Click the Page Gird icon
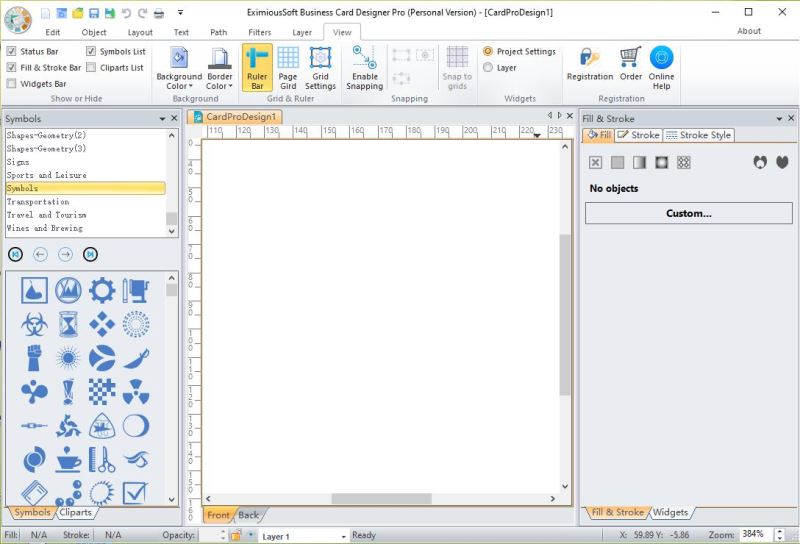Screen dimensions: 800x544 click(288, 67)
